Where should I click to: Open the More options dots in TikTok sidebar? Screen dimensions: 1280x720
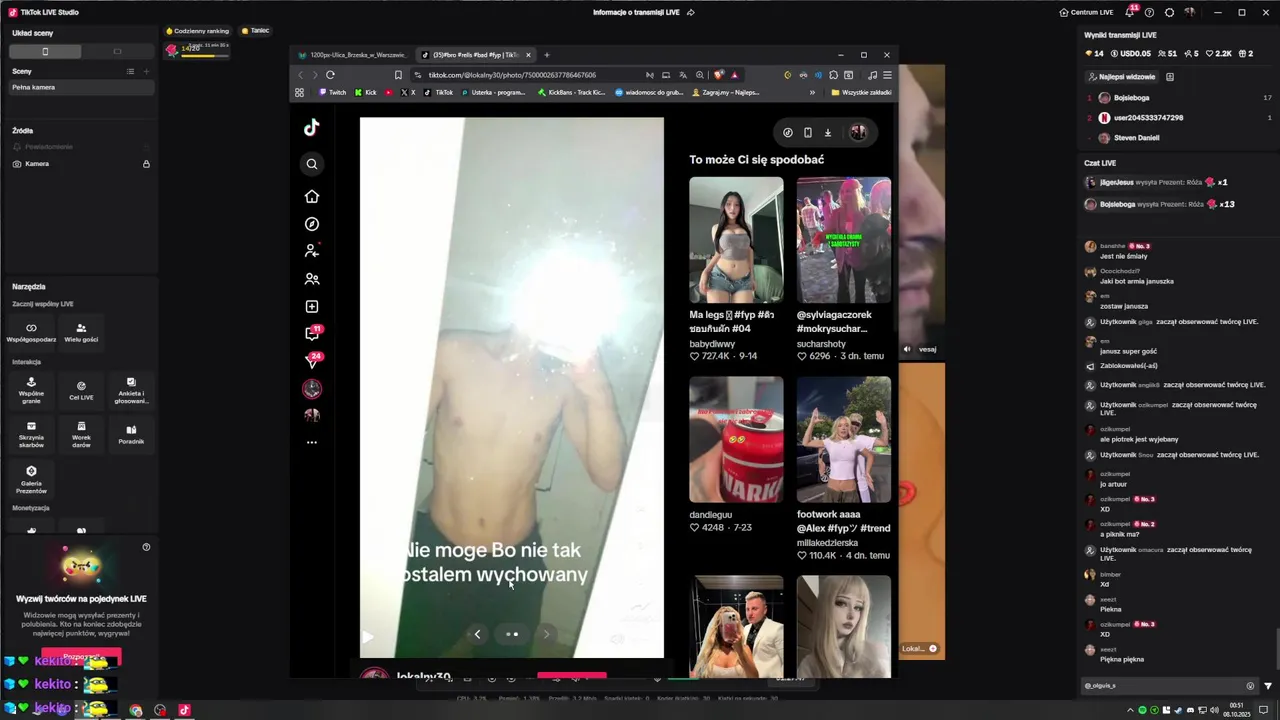[312, 442]
